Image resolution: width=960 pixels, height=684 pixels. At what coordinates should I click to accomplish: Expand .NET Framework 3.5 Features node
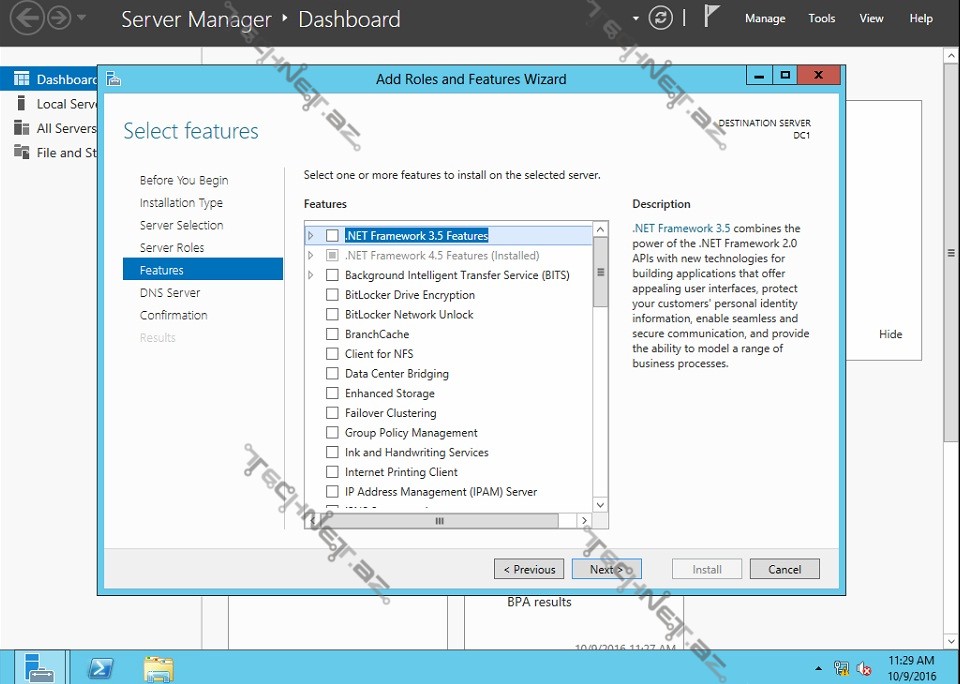(311, 236)
